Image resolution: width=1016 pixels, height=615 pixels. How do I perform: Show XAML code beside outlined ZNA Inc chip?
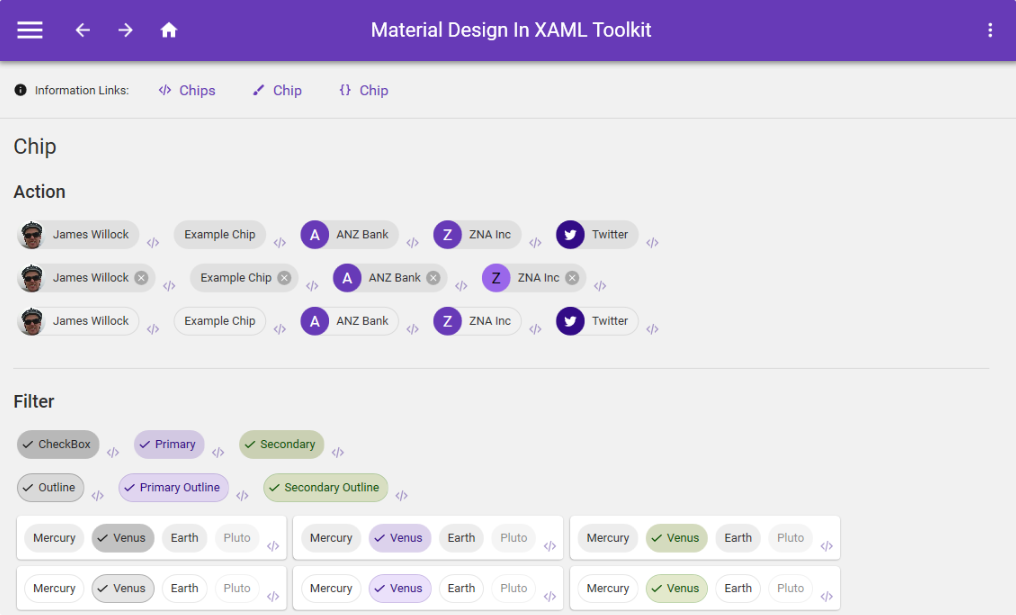coord(535,329)
